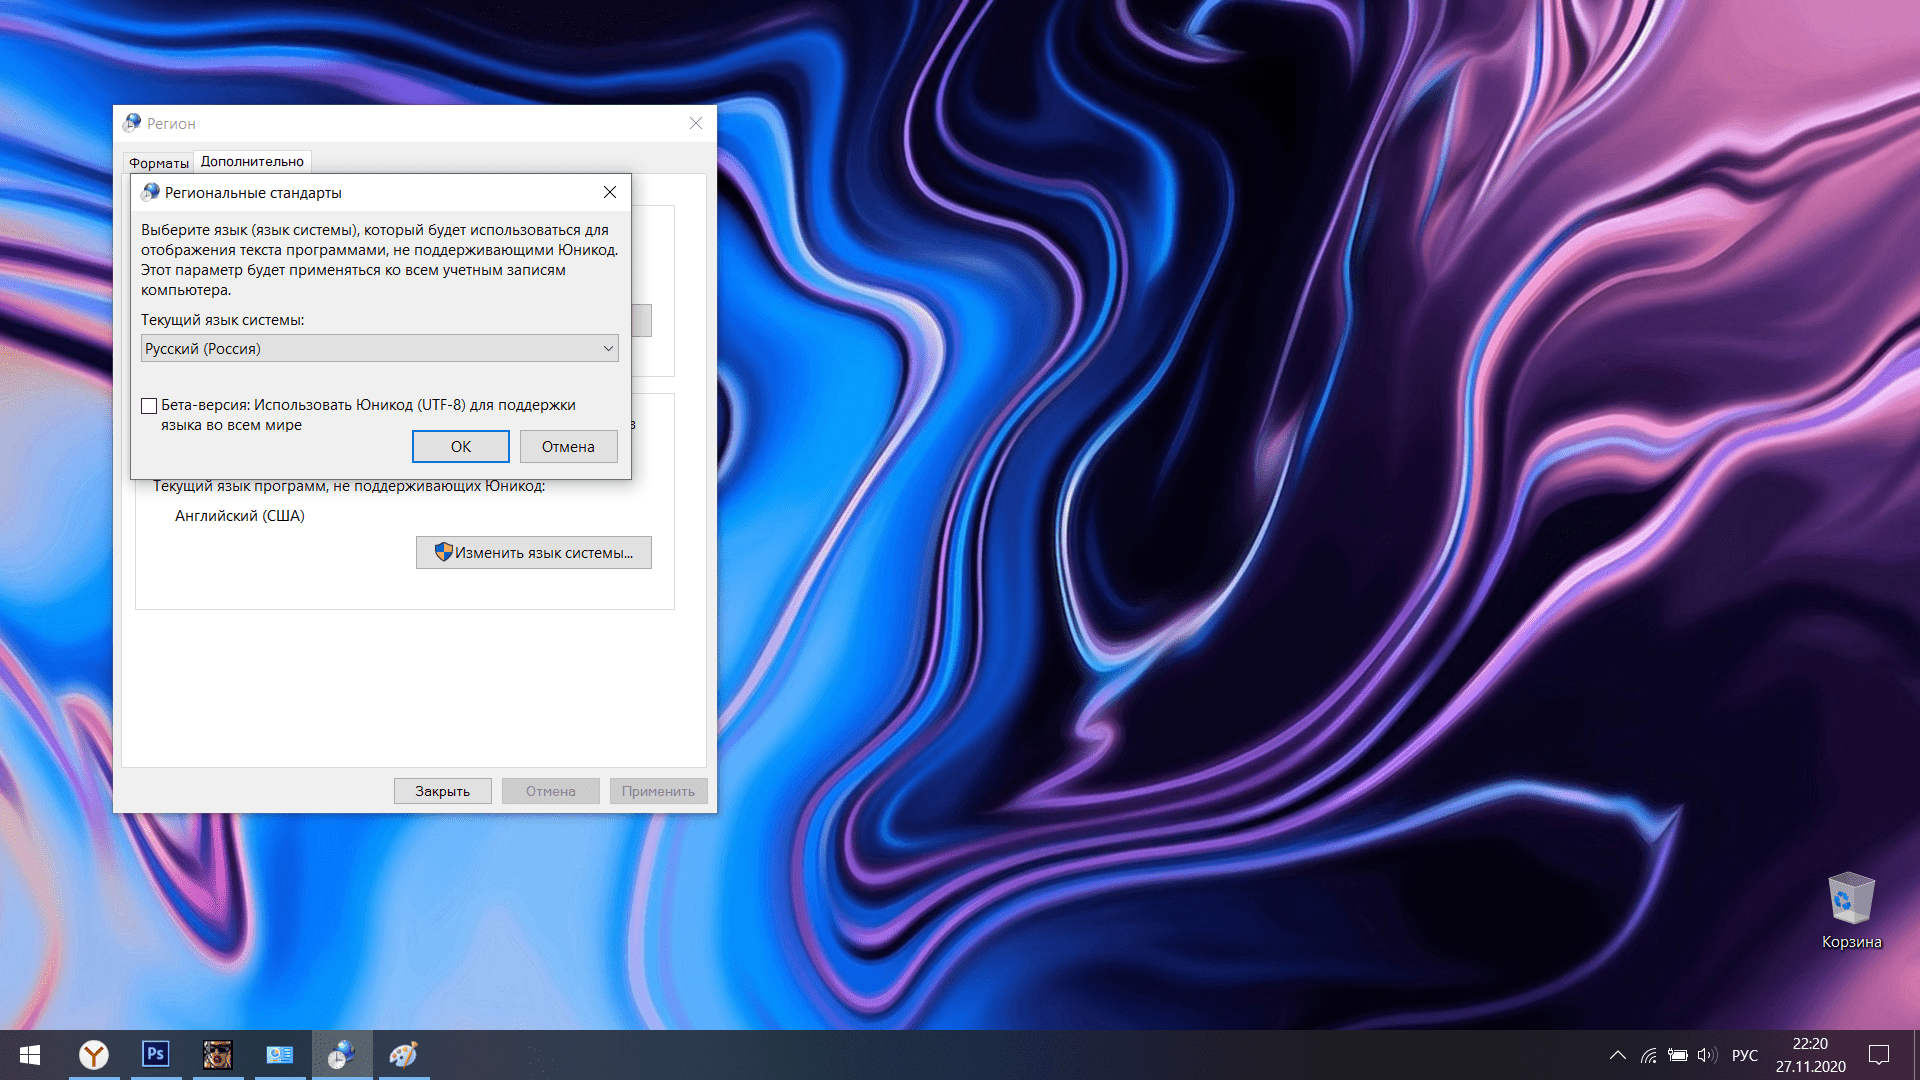Select the Английский (США) language text
Viewport: 1920px width, 1080px height.
click(x=240, y=516)
